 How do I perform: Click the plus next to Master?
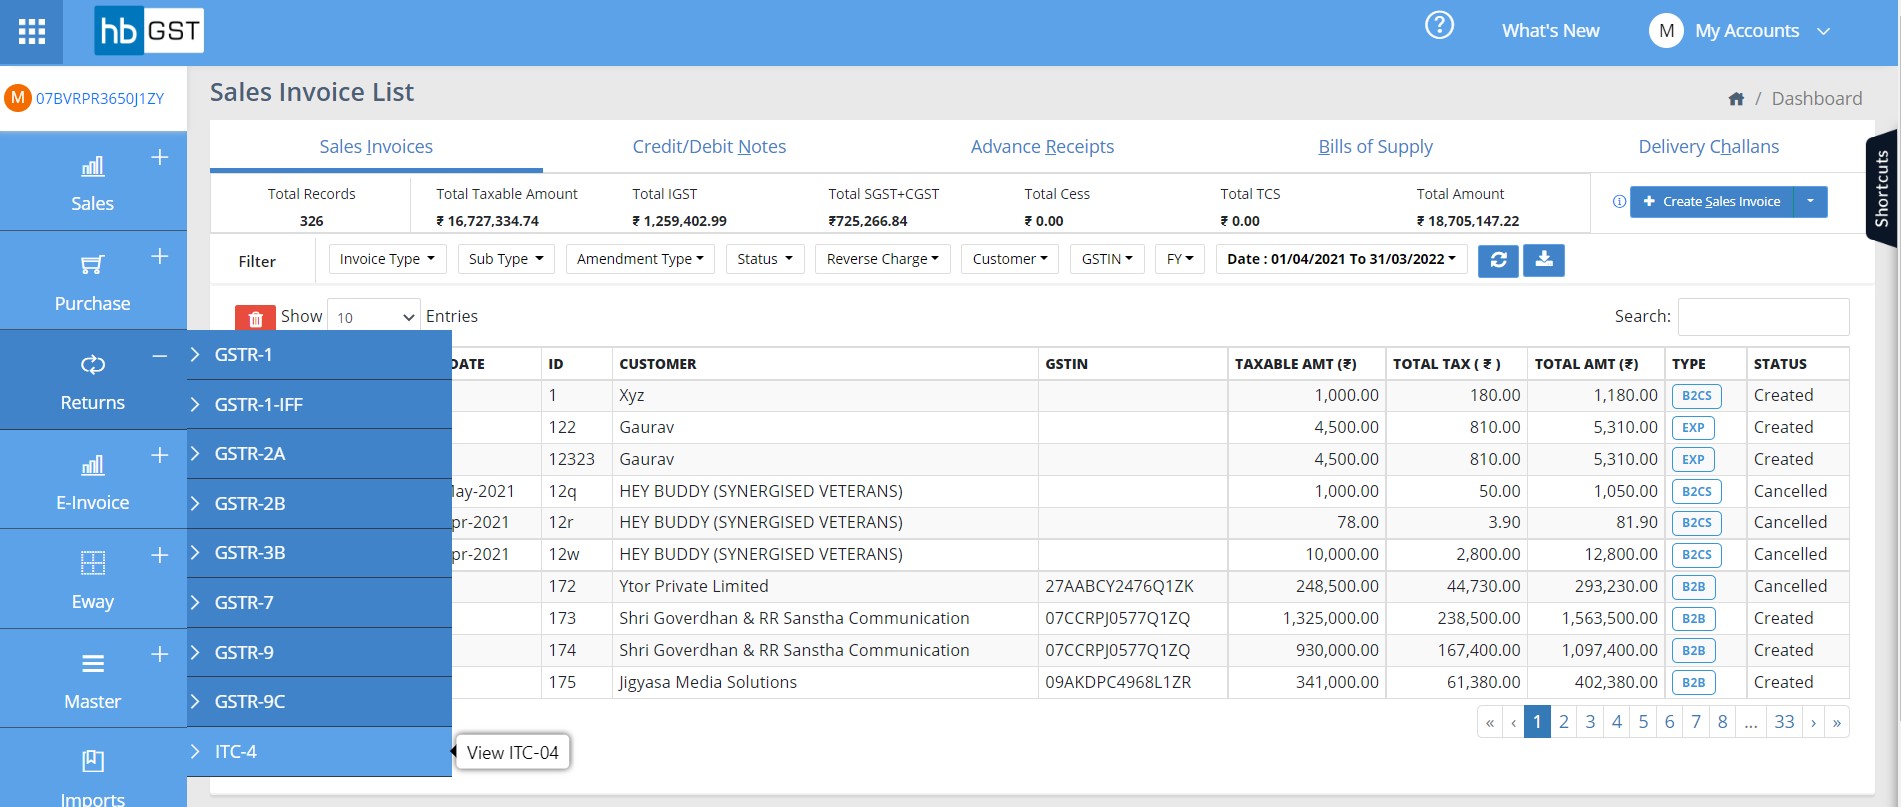pyautogui.click(x=159, y=654)
